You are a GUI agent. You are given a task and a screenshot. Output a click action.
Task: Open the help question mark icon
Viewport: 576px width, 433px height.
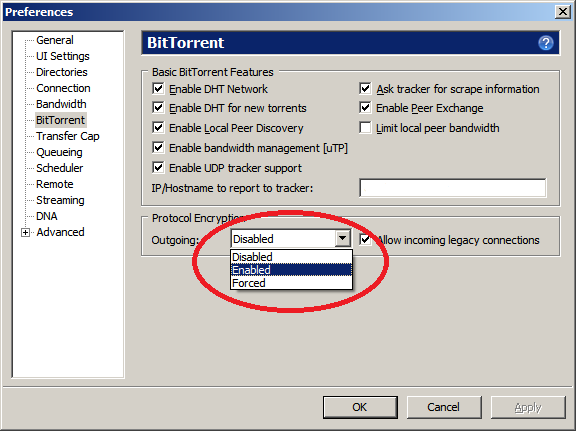tap(546, 43)
